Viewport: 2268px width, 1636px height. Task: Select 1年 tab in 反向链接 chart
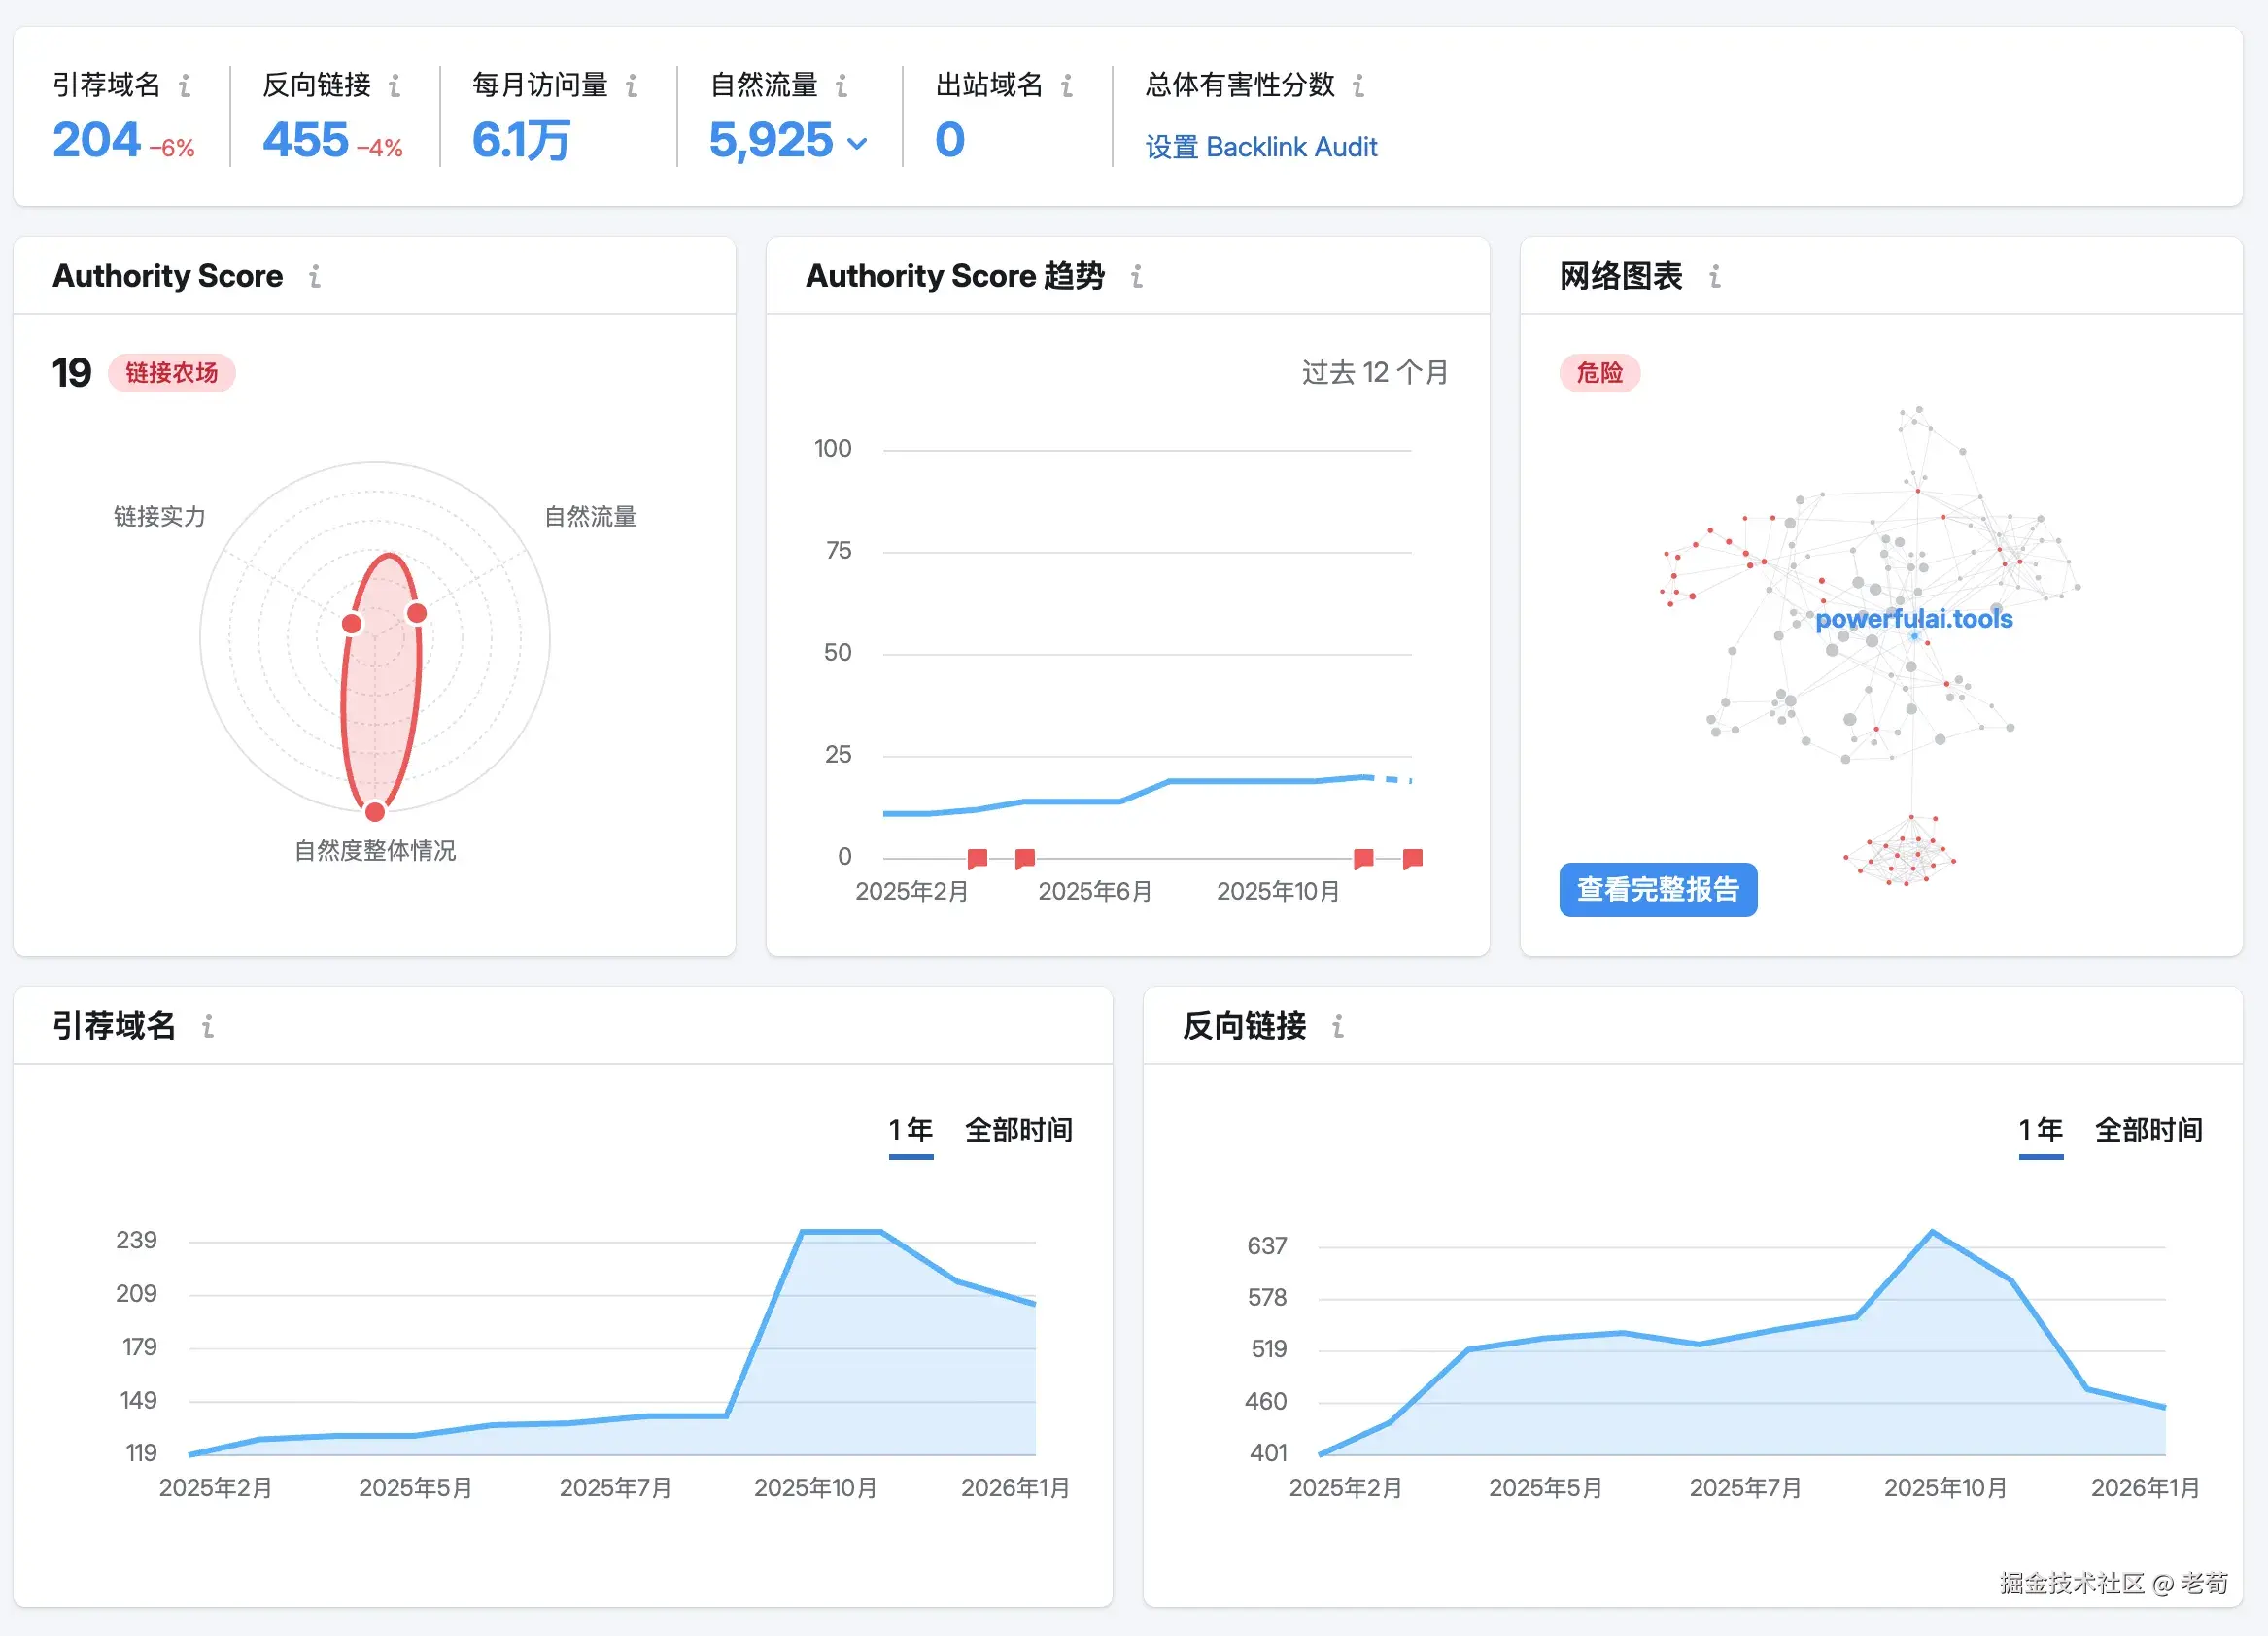[2040, 1130]
